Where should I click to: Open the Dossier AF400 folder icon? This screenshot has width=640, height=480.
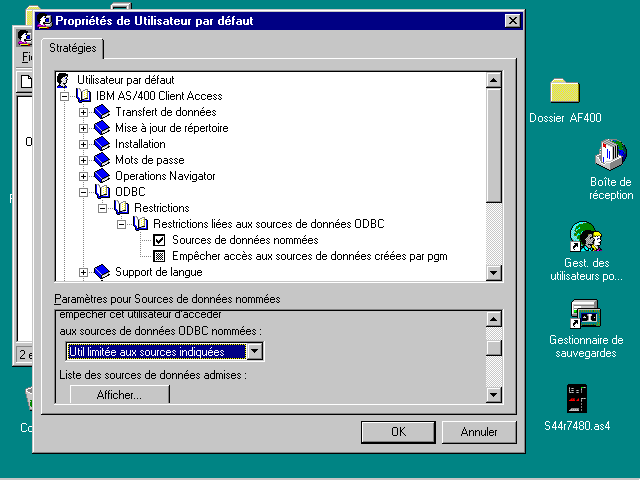565,91
